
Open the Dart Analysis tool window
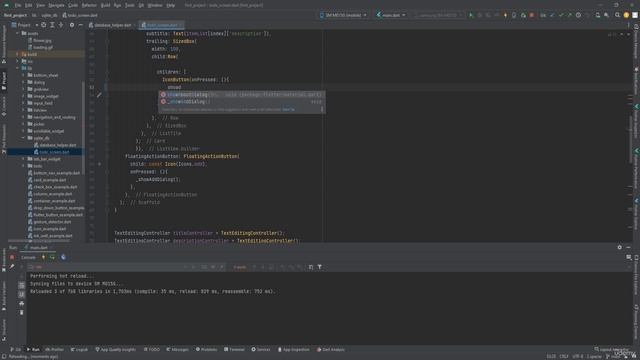click(331, 349)
